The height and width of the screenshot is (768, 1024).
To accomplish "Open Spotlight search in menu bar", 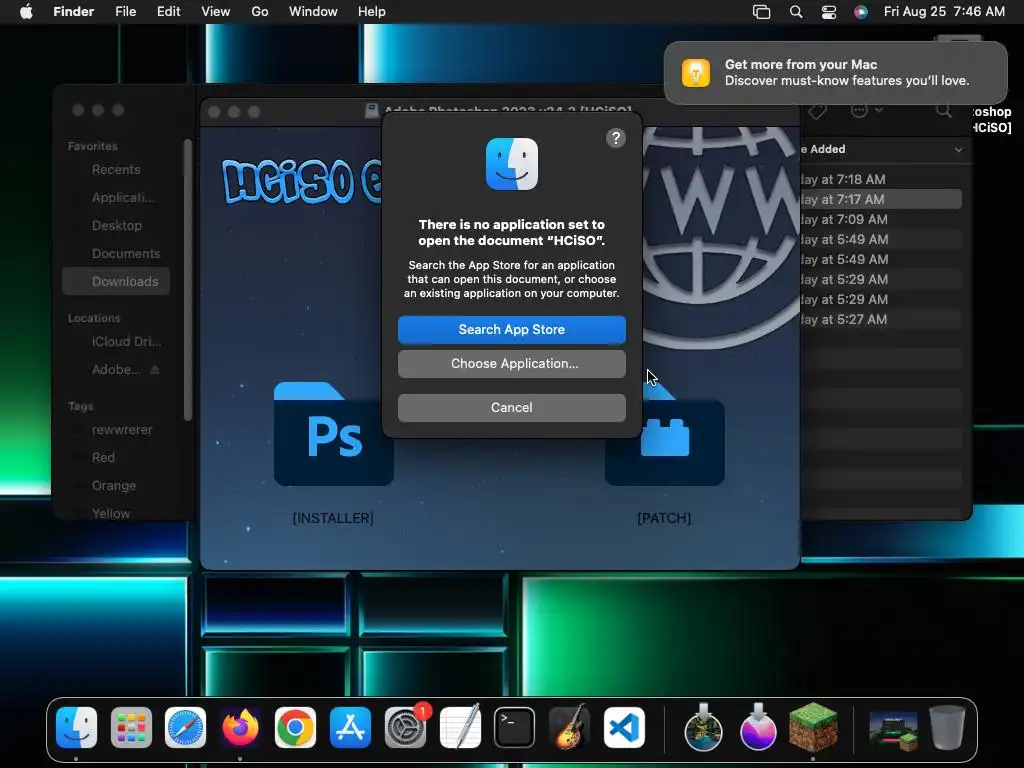I will click(795, 12).
